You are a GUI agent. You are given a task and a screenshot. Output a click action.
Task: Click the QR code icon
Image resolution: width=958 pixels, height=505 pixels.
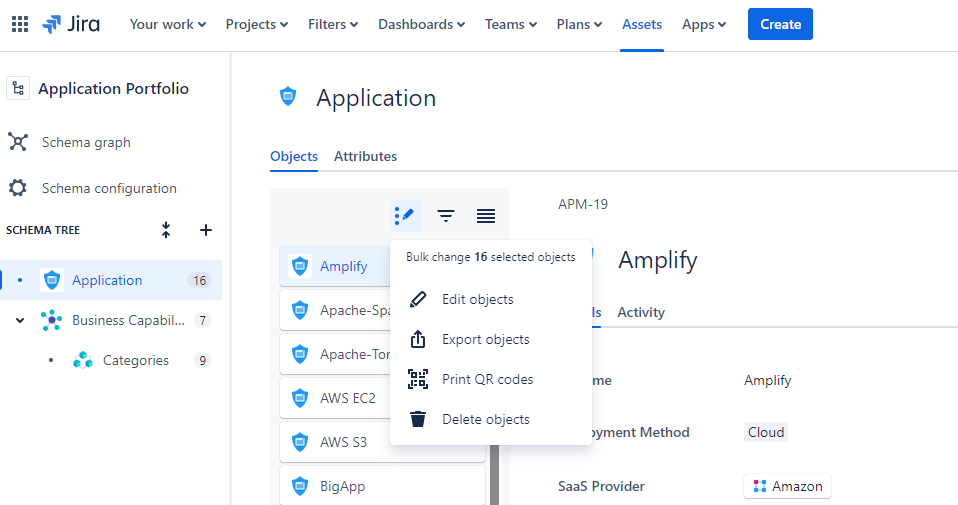click(418, 379)
